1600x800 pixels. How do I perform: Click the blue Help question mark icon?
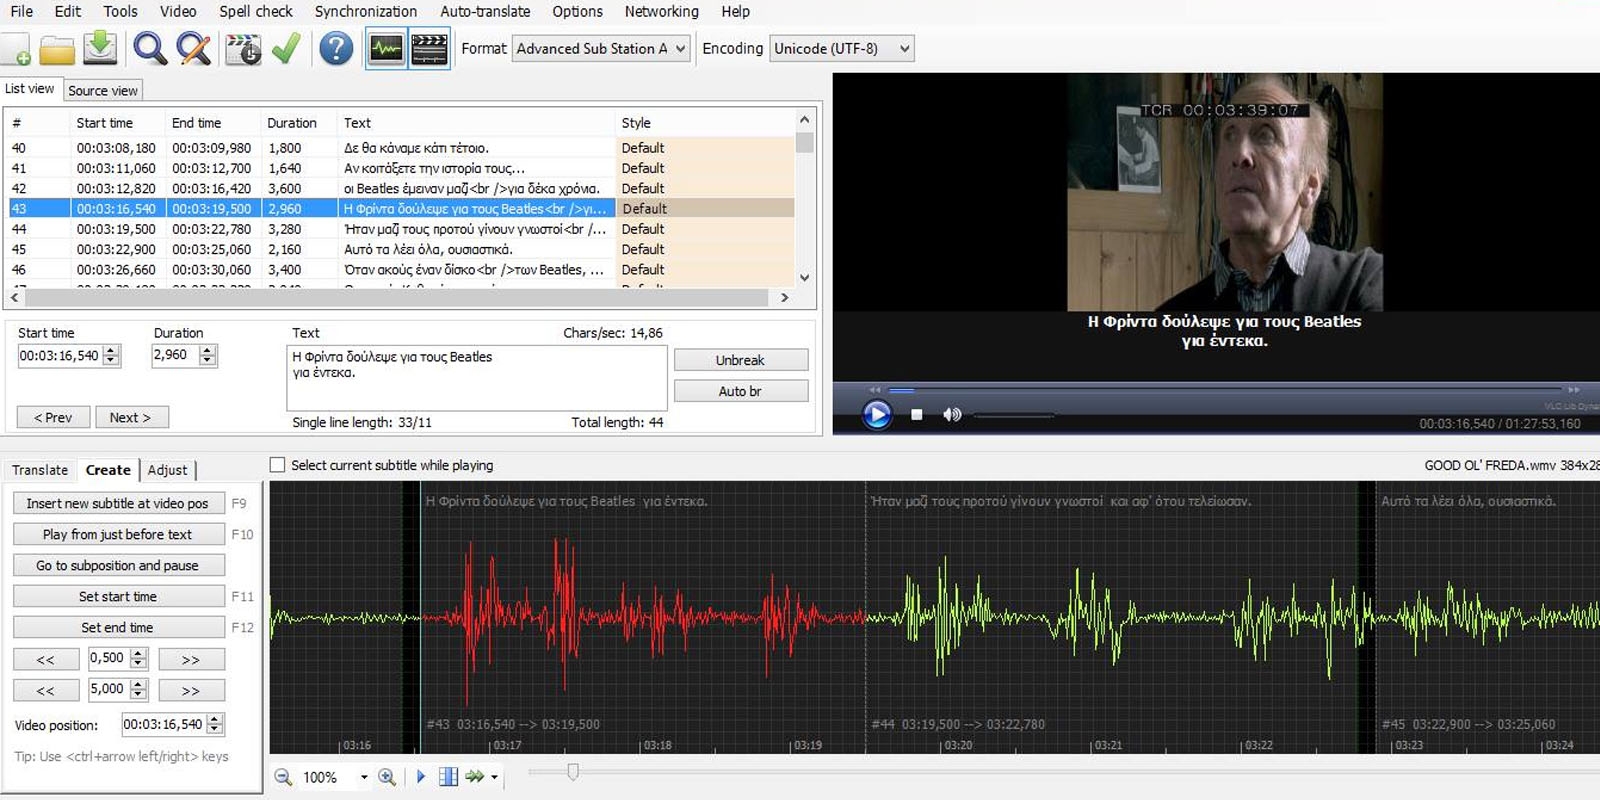click(x=336, y=48)
